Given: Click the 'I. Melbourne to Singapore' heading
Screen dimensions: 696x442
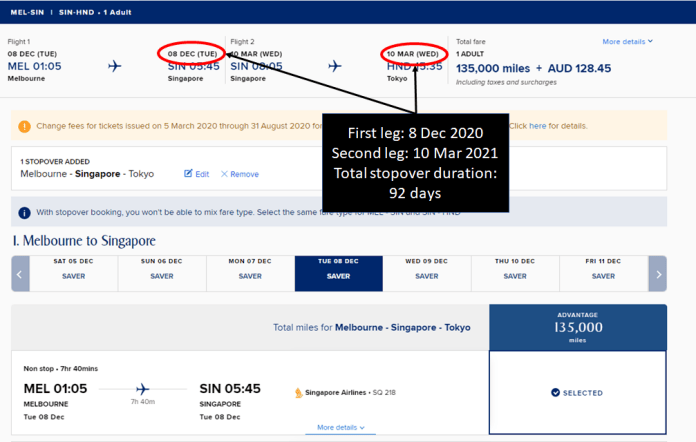Looking at the screenshot, I should (84, 241).
